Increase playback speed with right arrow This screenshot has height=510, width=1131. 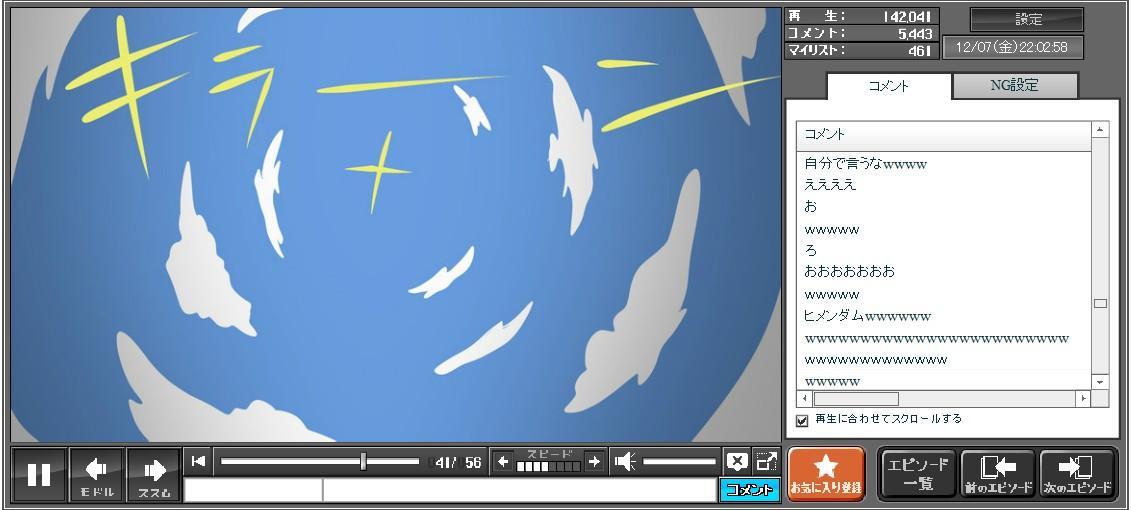click(594, 461)
